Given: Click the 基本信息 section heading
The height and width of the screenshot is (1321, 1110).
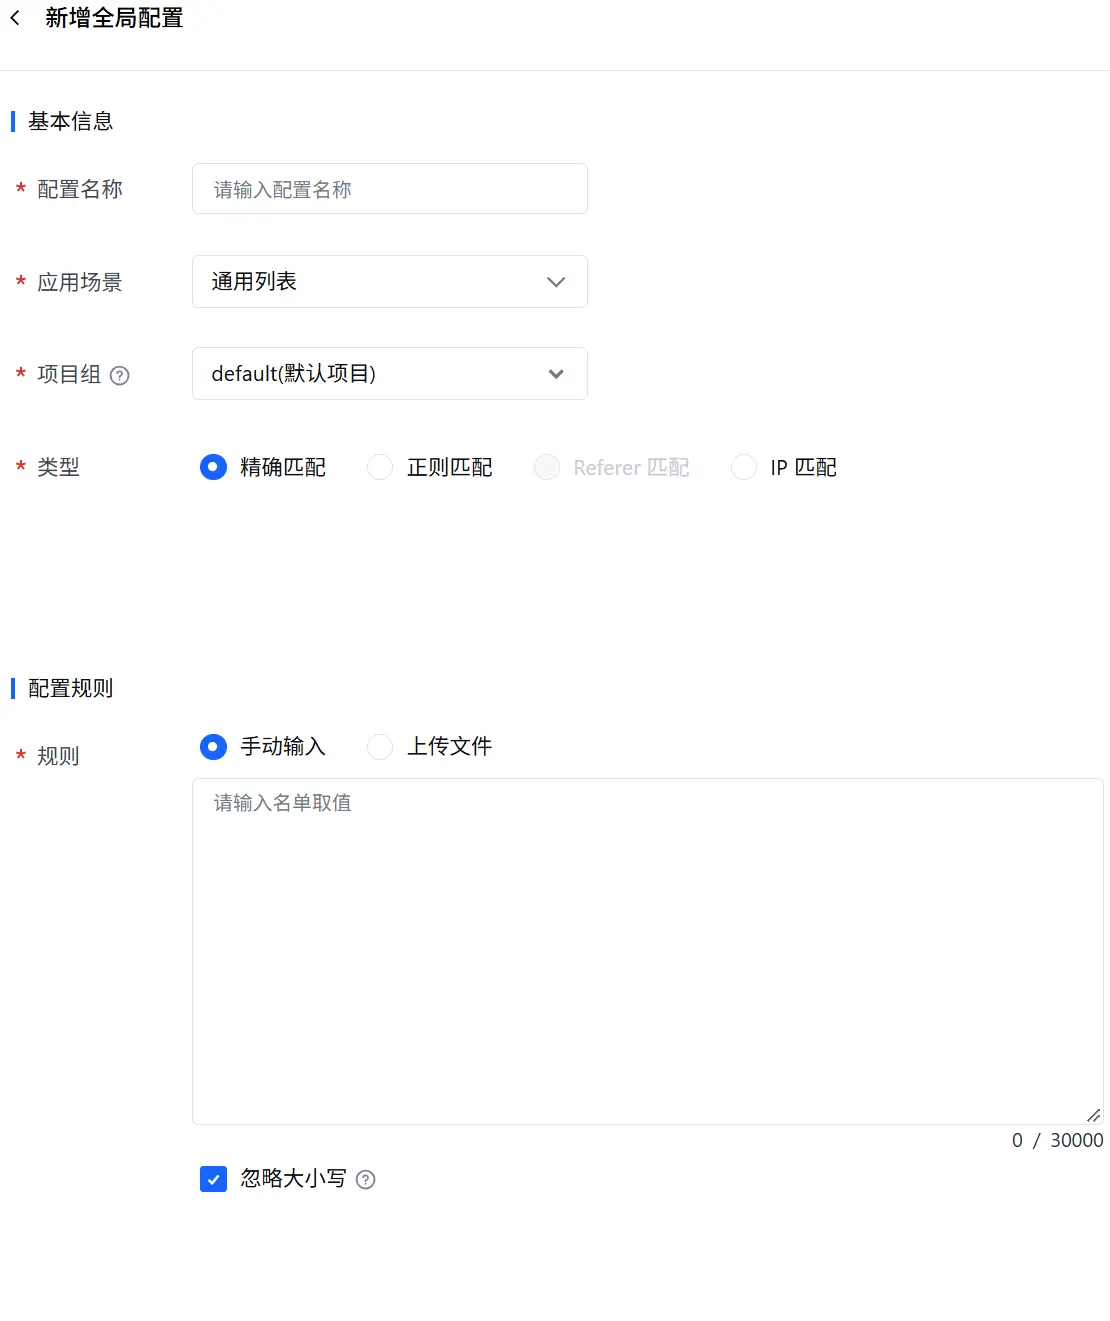Looking at the screenshot, I should (70, 121).
